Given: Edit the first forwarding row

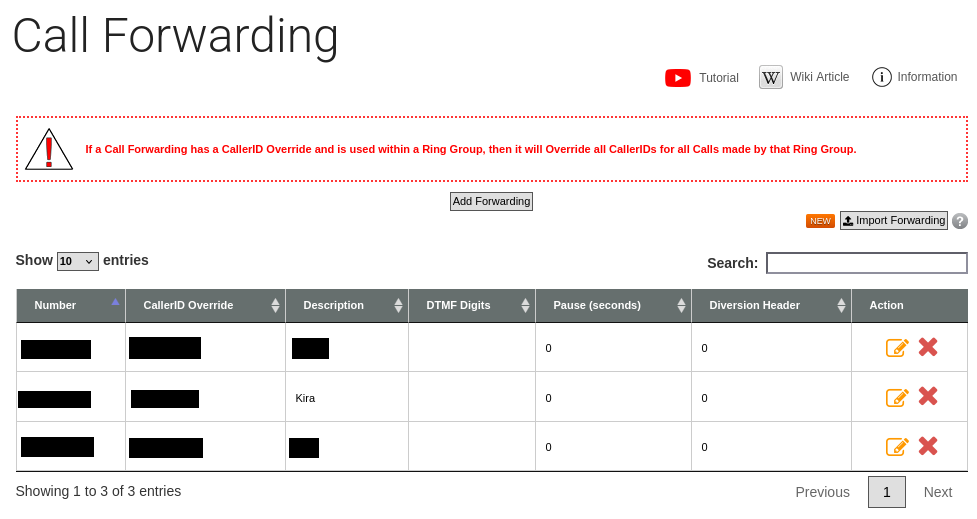Looking at the screenshot, I should tap(897, 347).
